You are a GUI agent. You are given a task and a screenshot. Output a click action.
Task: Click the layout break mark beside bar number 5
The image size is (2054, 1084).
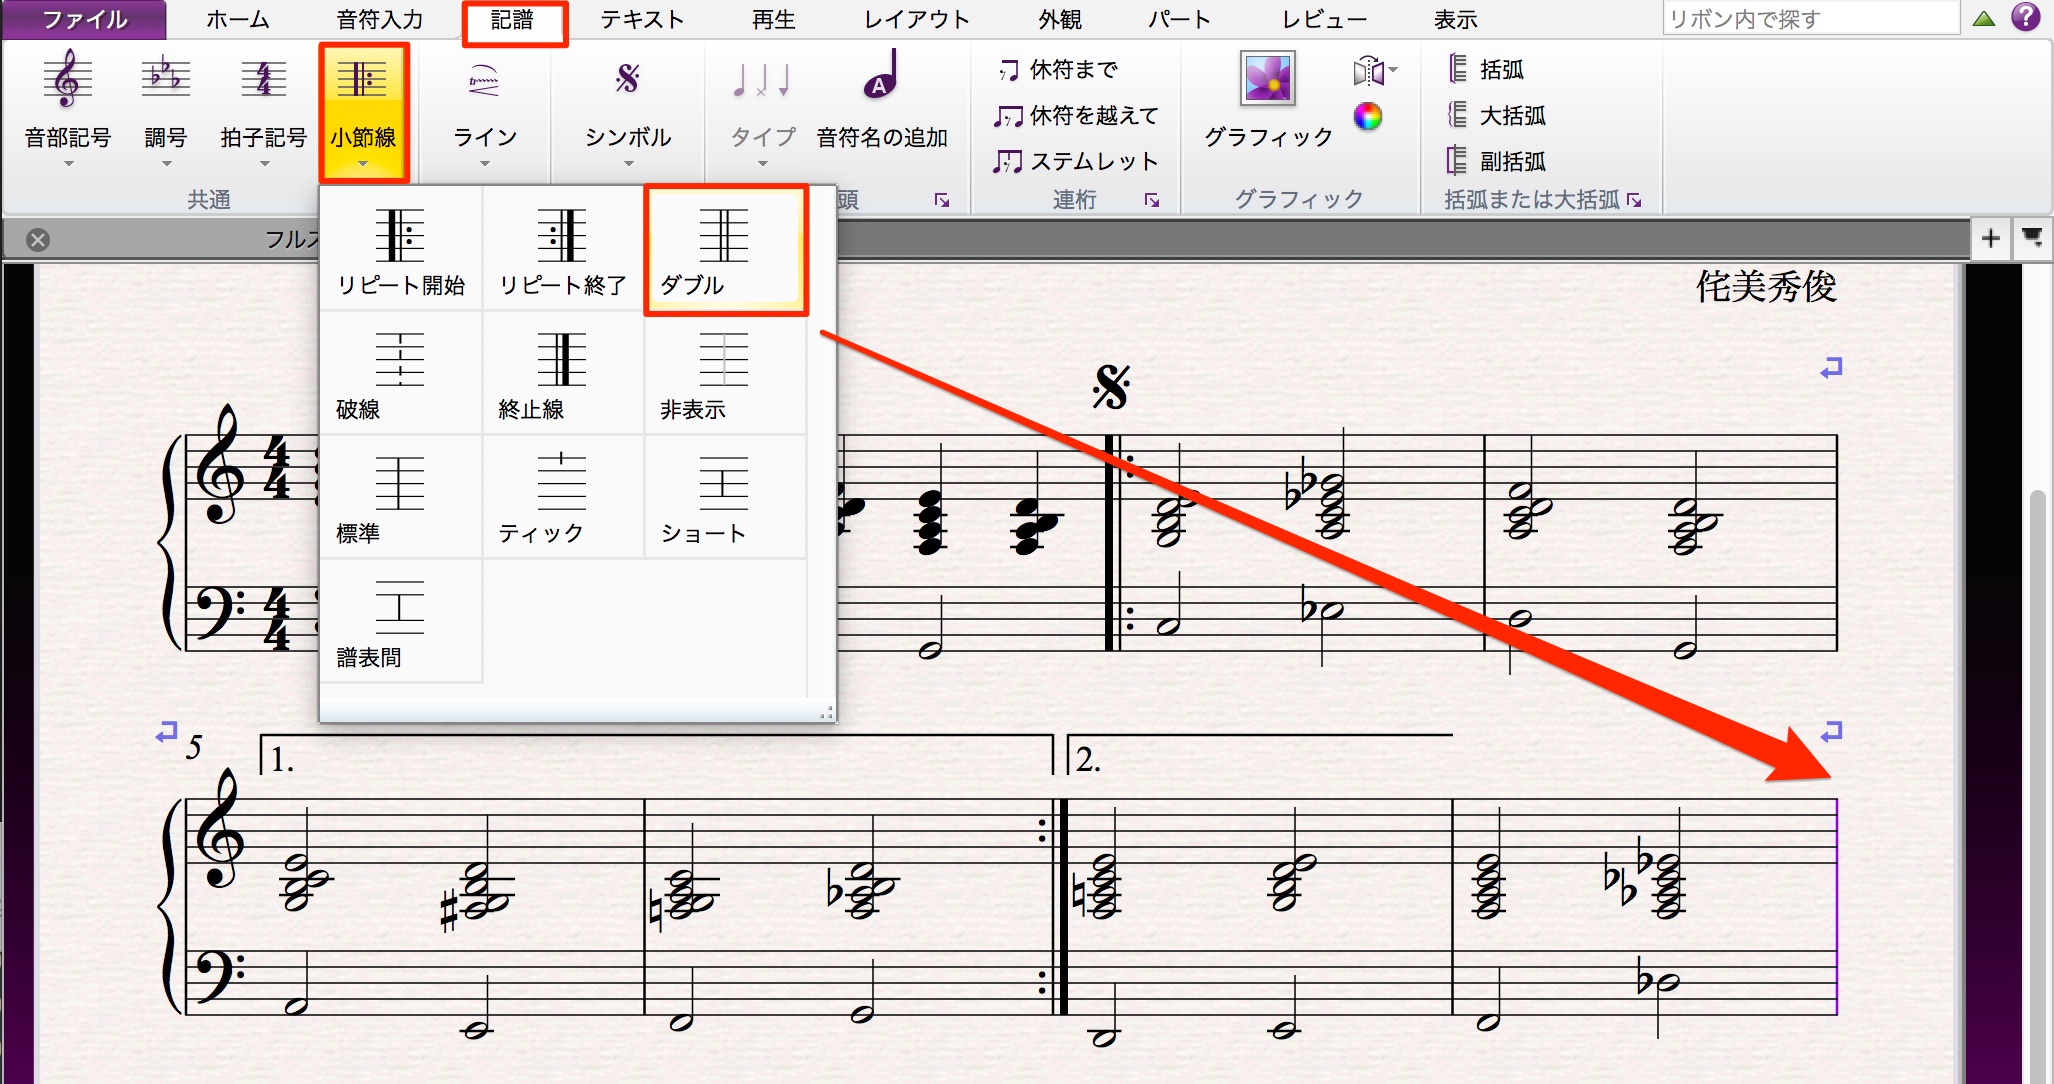[x=166, y=732]
